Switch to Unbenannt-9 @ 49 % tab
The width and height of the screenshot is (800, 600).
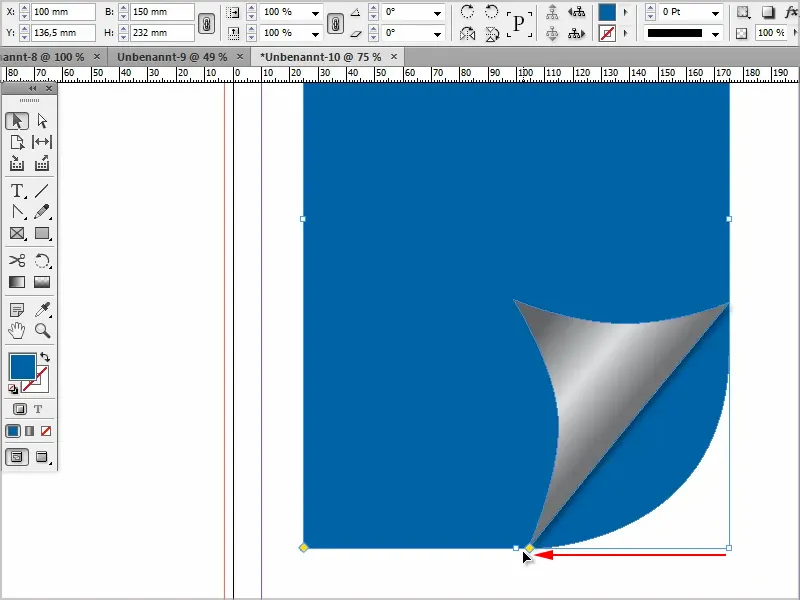point(172,57)
